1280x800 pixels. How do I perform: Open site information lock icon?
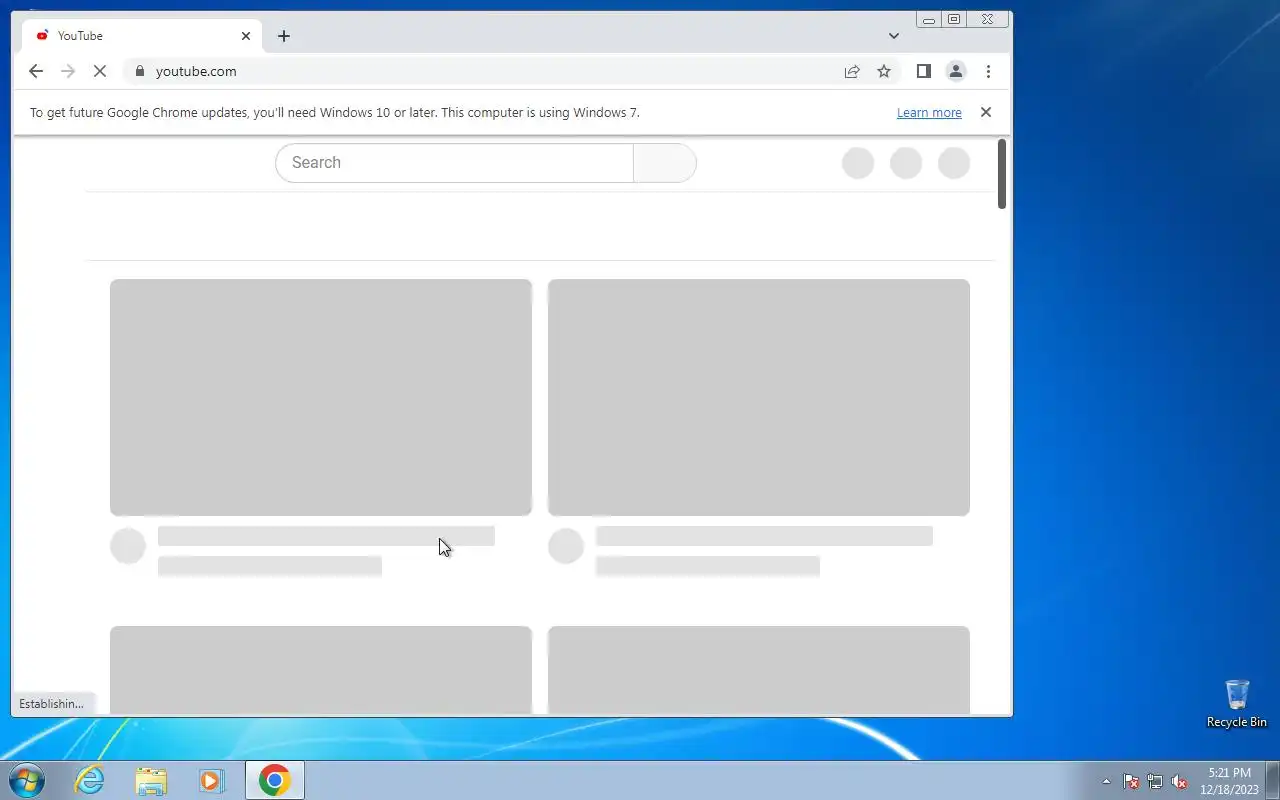coord(139,71)
